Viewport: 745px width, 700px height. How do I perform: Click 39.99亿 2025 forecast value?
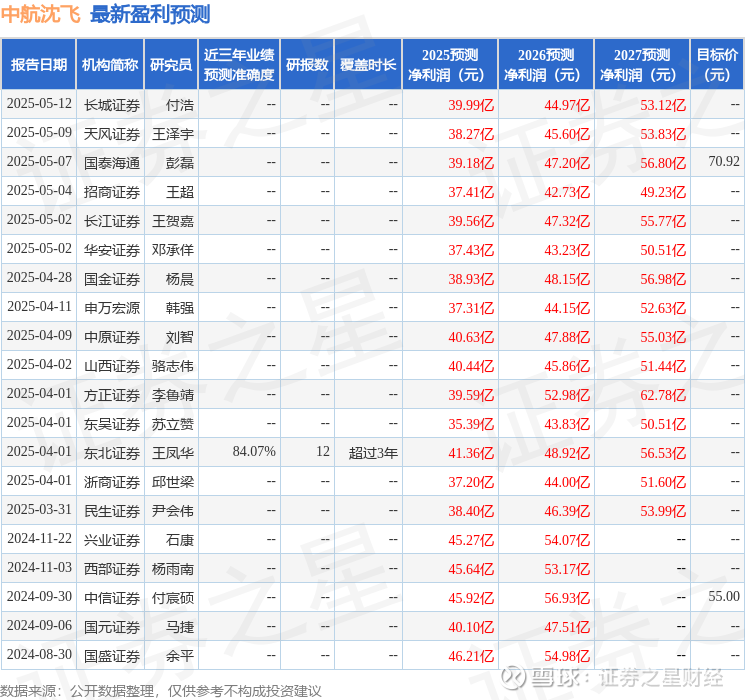coord(471,105)
